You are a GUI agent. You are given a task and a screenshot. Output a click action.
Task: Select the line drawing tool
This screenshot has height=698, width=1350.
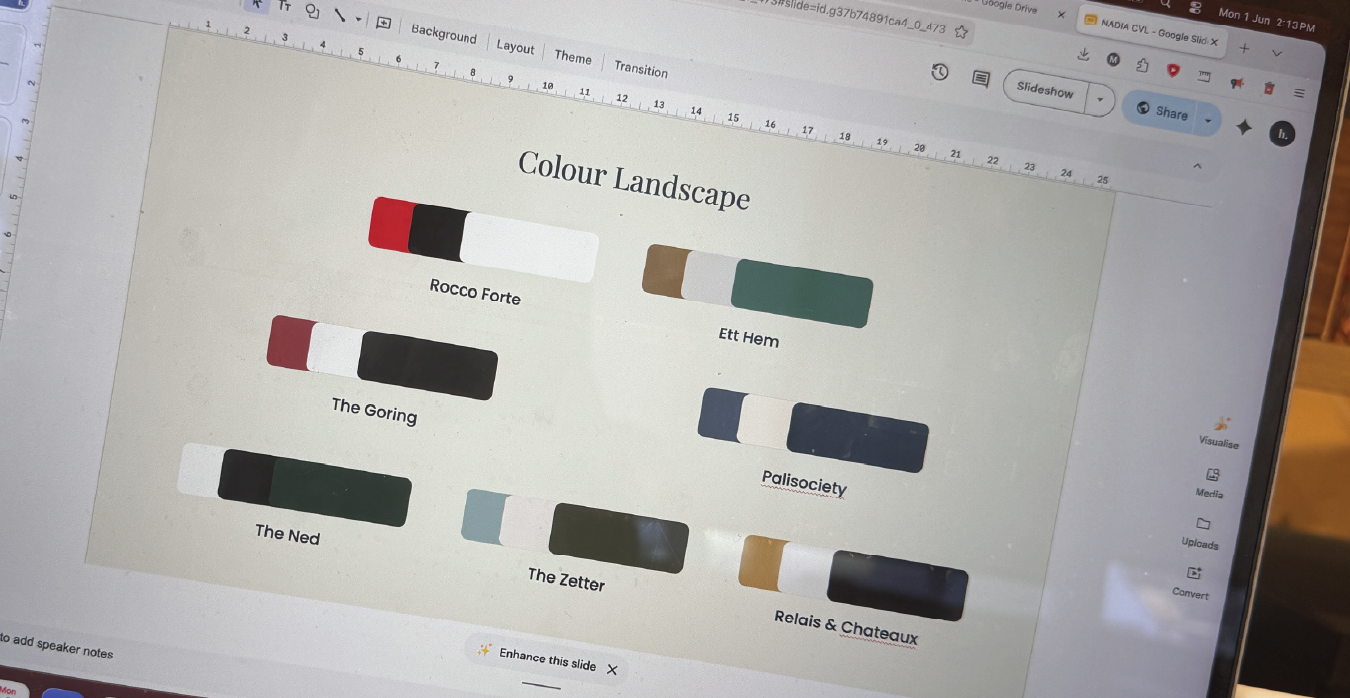click(341, 16)
